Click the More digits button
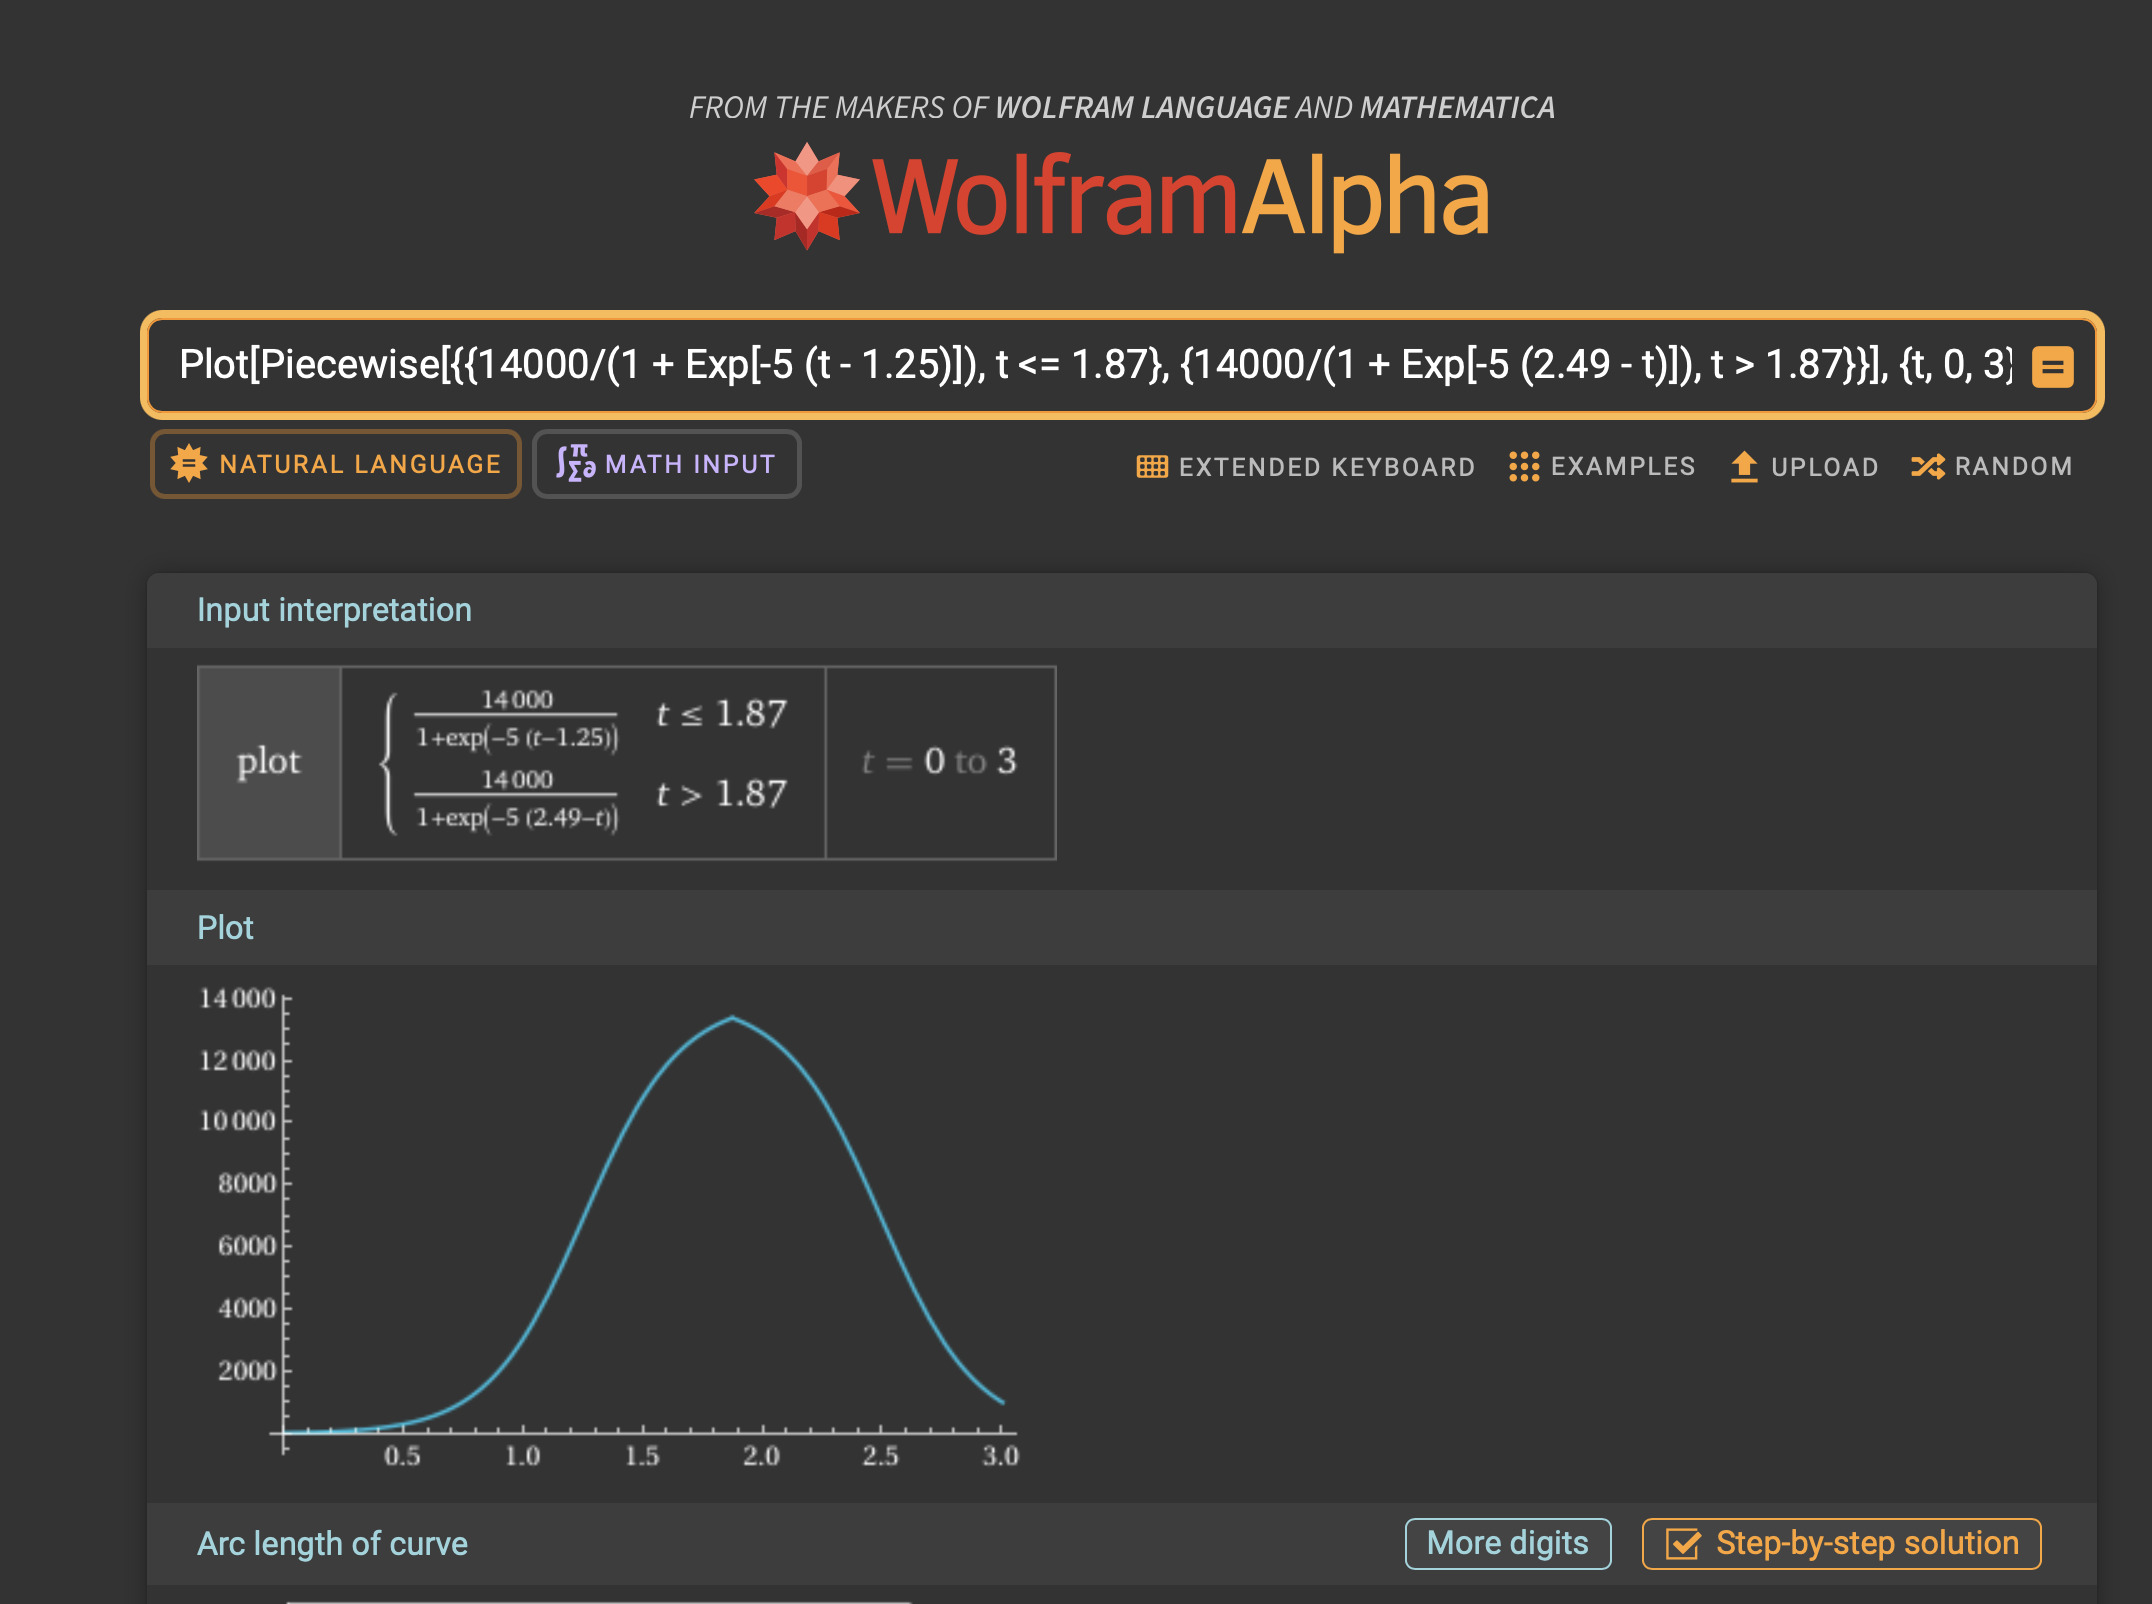Image resolution: width=2152 pixels, height=1604 pixels. coord(1508,1543)
